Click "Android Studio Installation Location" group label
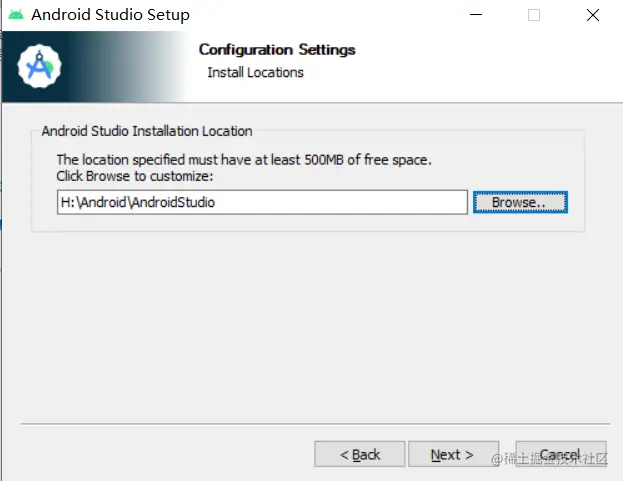 click(147, 131)
